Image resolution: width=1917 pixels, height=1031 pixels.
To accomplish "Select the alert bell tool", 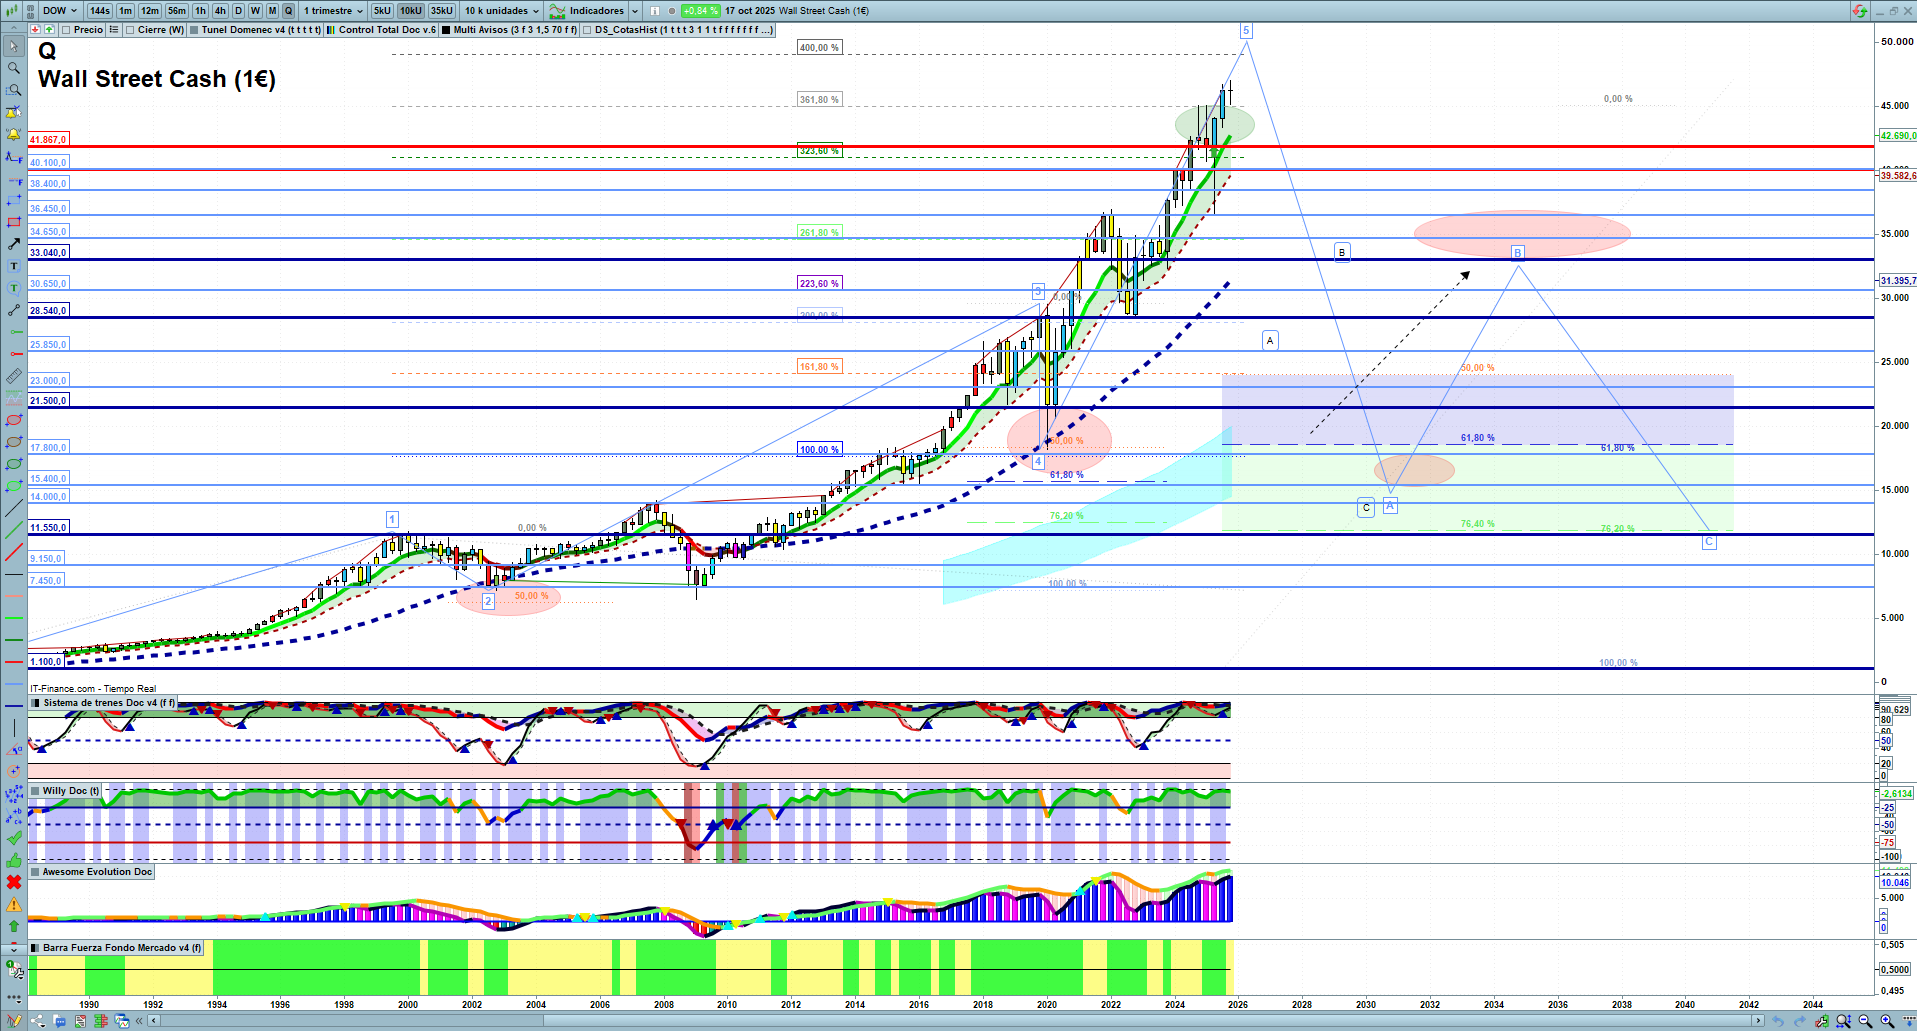I will [x=13, y=134].
